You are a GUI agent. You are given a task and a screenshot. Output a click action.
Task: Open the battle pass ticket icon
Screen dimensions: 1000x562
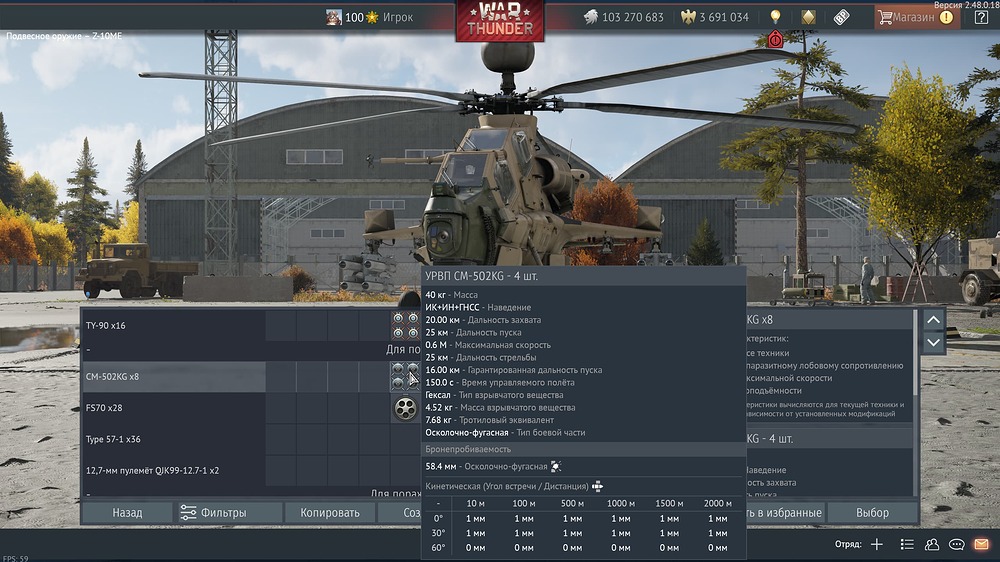tap(841, 17)
